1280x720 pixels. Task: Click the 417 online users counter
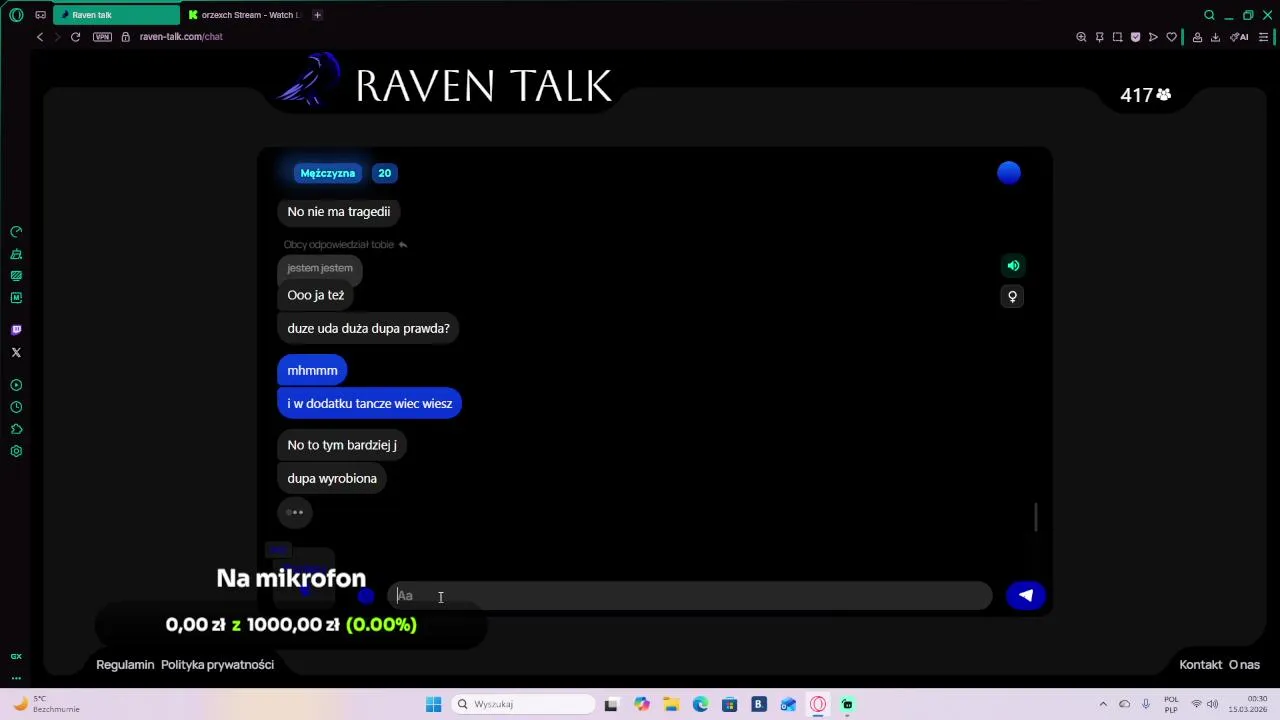click(x=1145, y=95)
